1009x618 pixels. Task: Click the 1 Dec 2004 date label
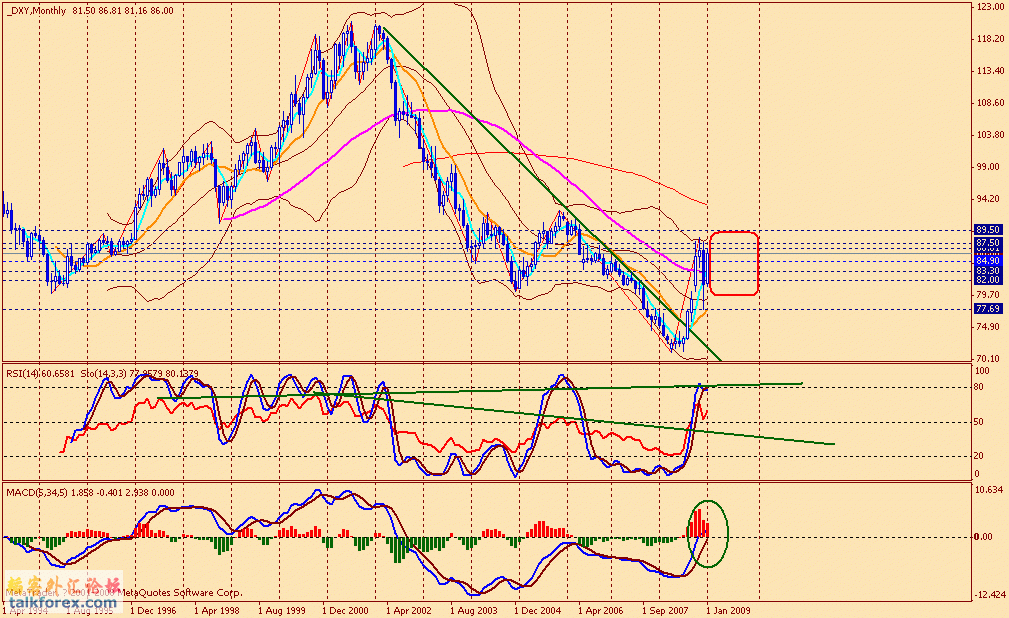[x=538, y=610]
